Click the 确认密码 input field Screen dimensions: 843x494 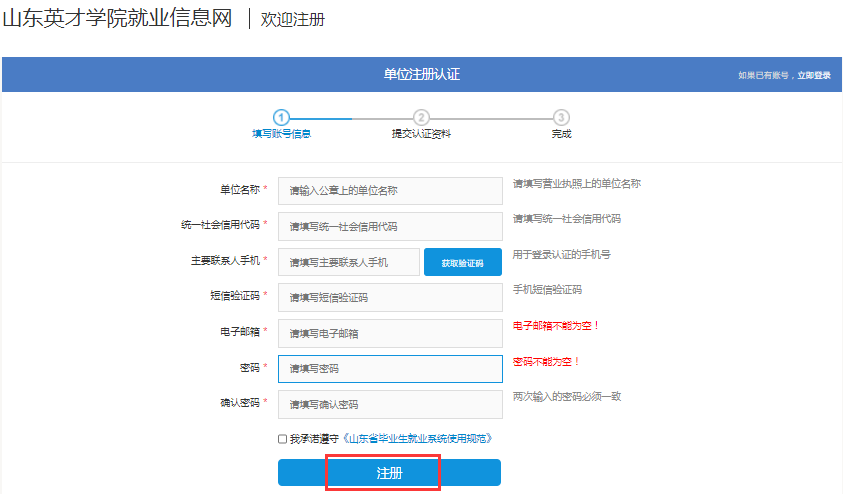coord(389,404)
